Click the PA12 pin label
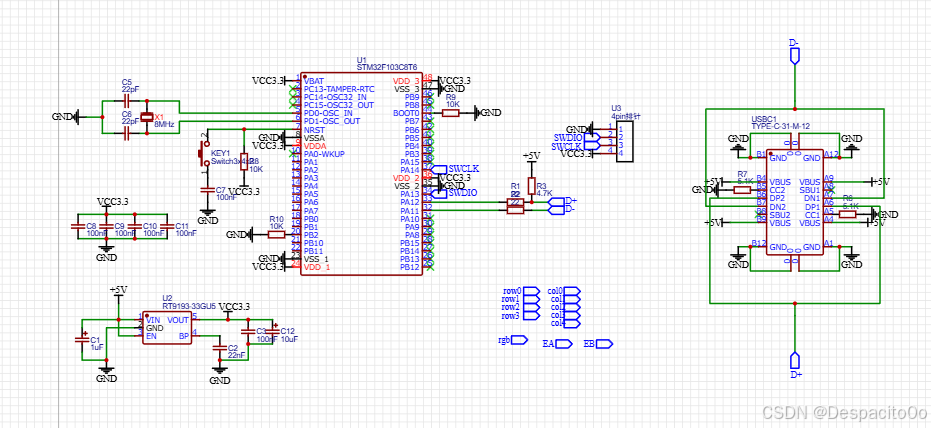Viewport: 931px width, 428px height. [x=410, y=202]
